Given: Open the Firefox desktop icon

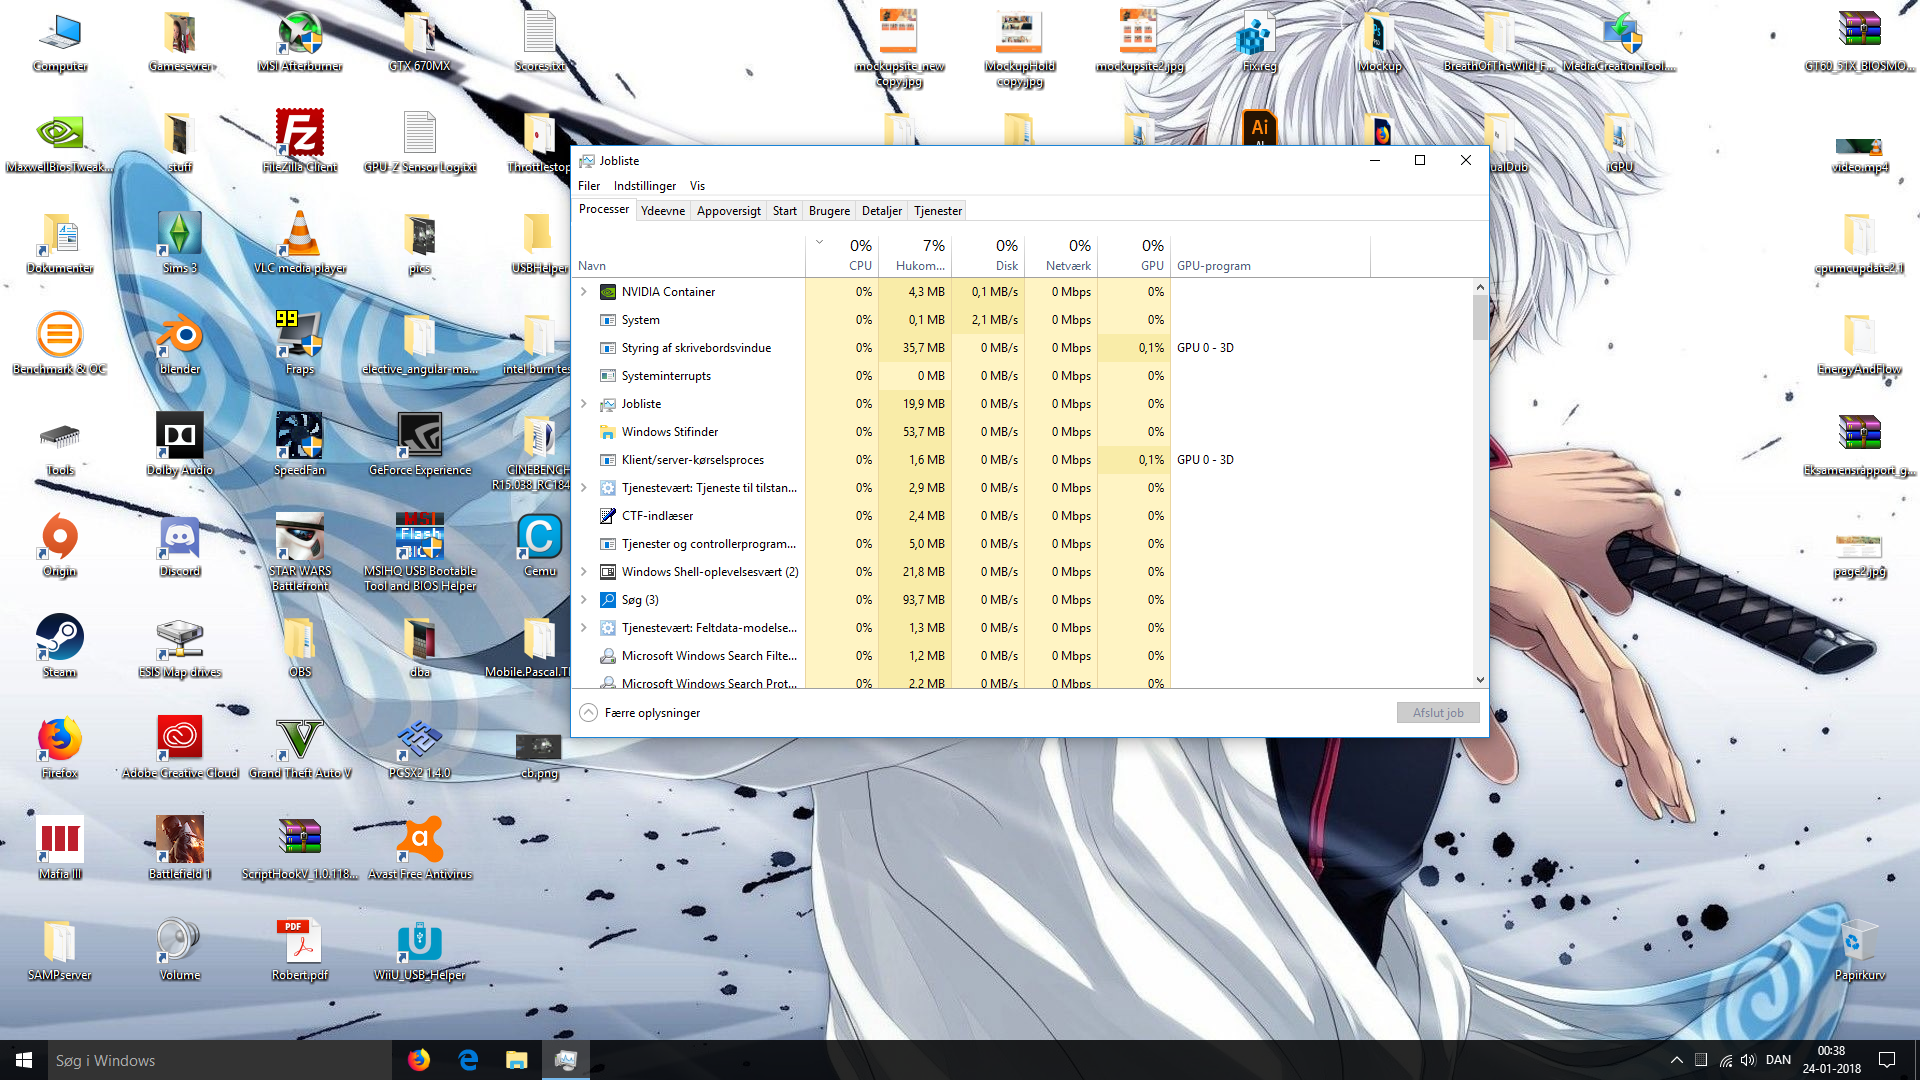Looking at the screenshot, I should coord(60,748).
